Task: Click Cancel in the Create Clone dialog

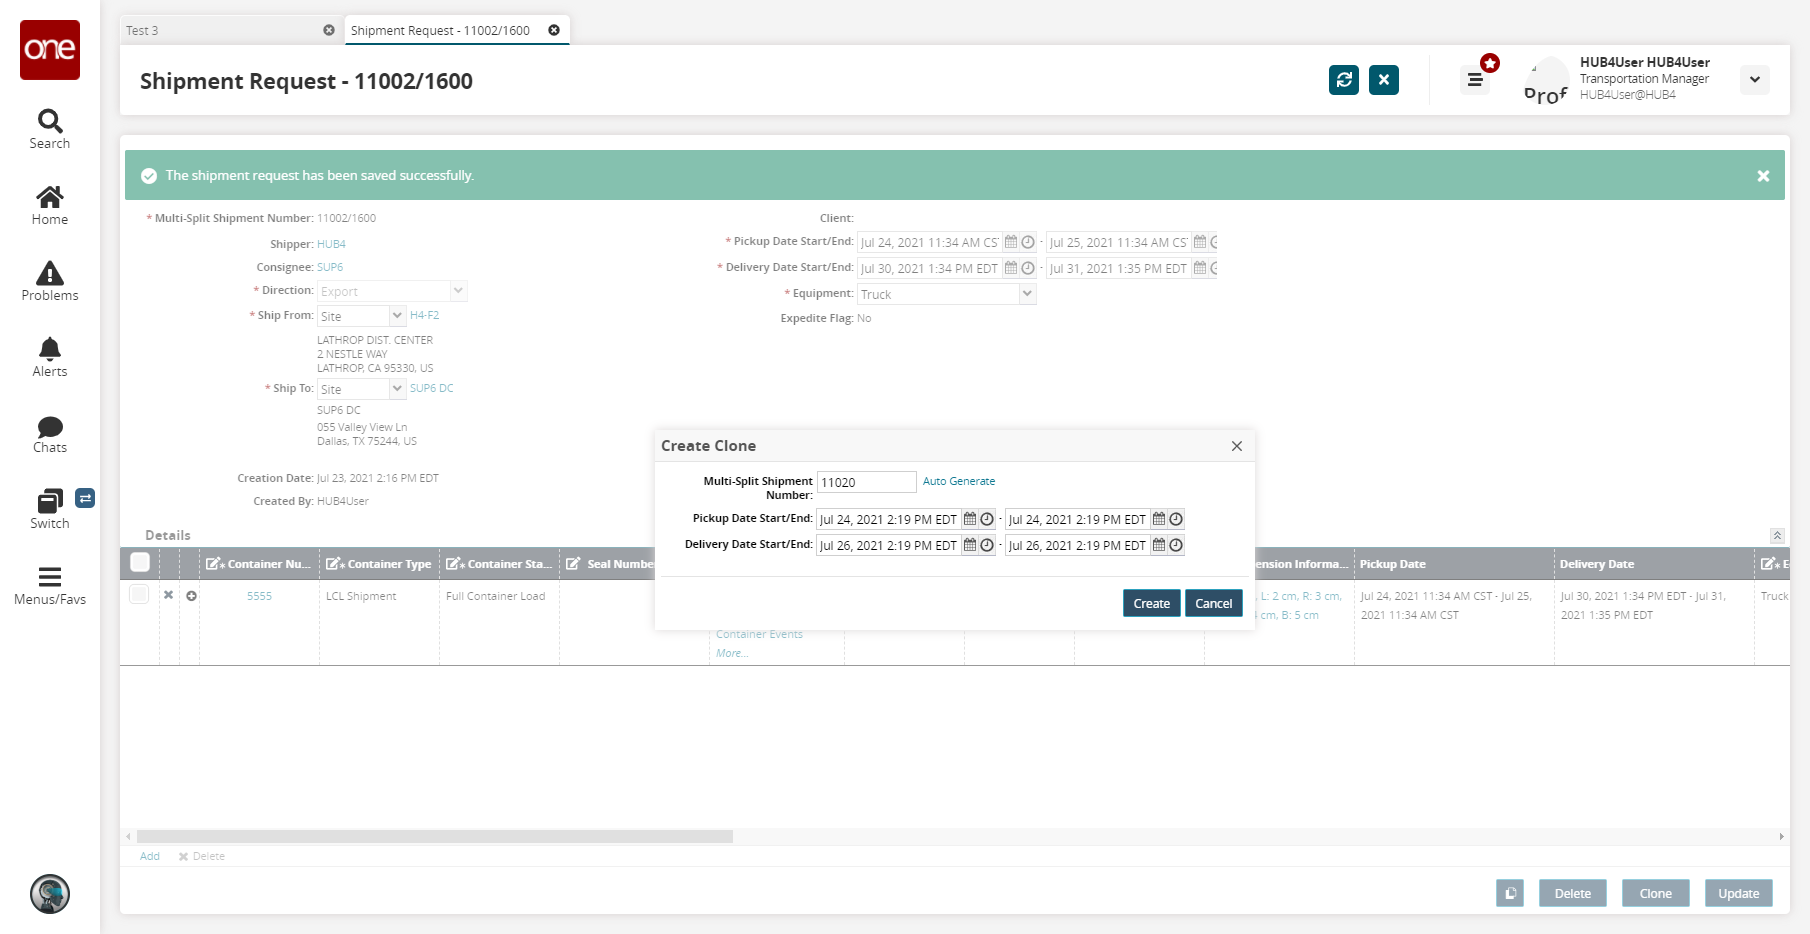Action: click(x=1214, y=603)
